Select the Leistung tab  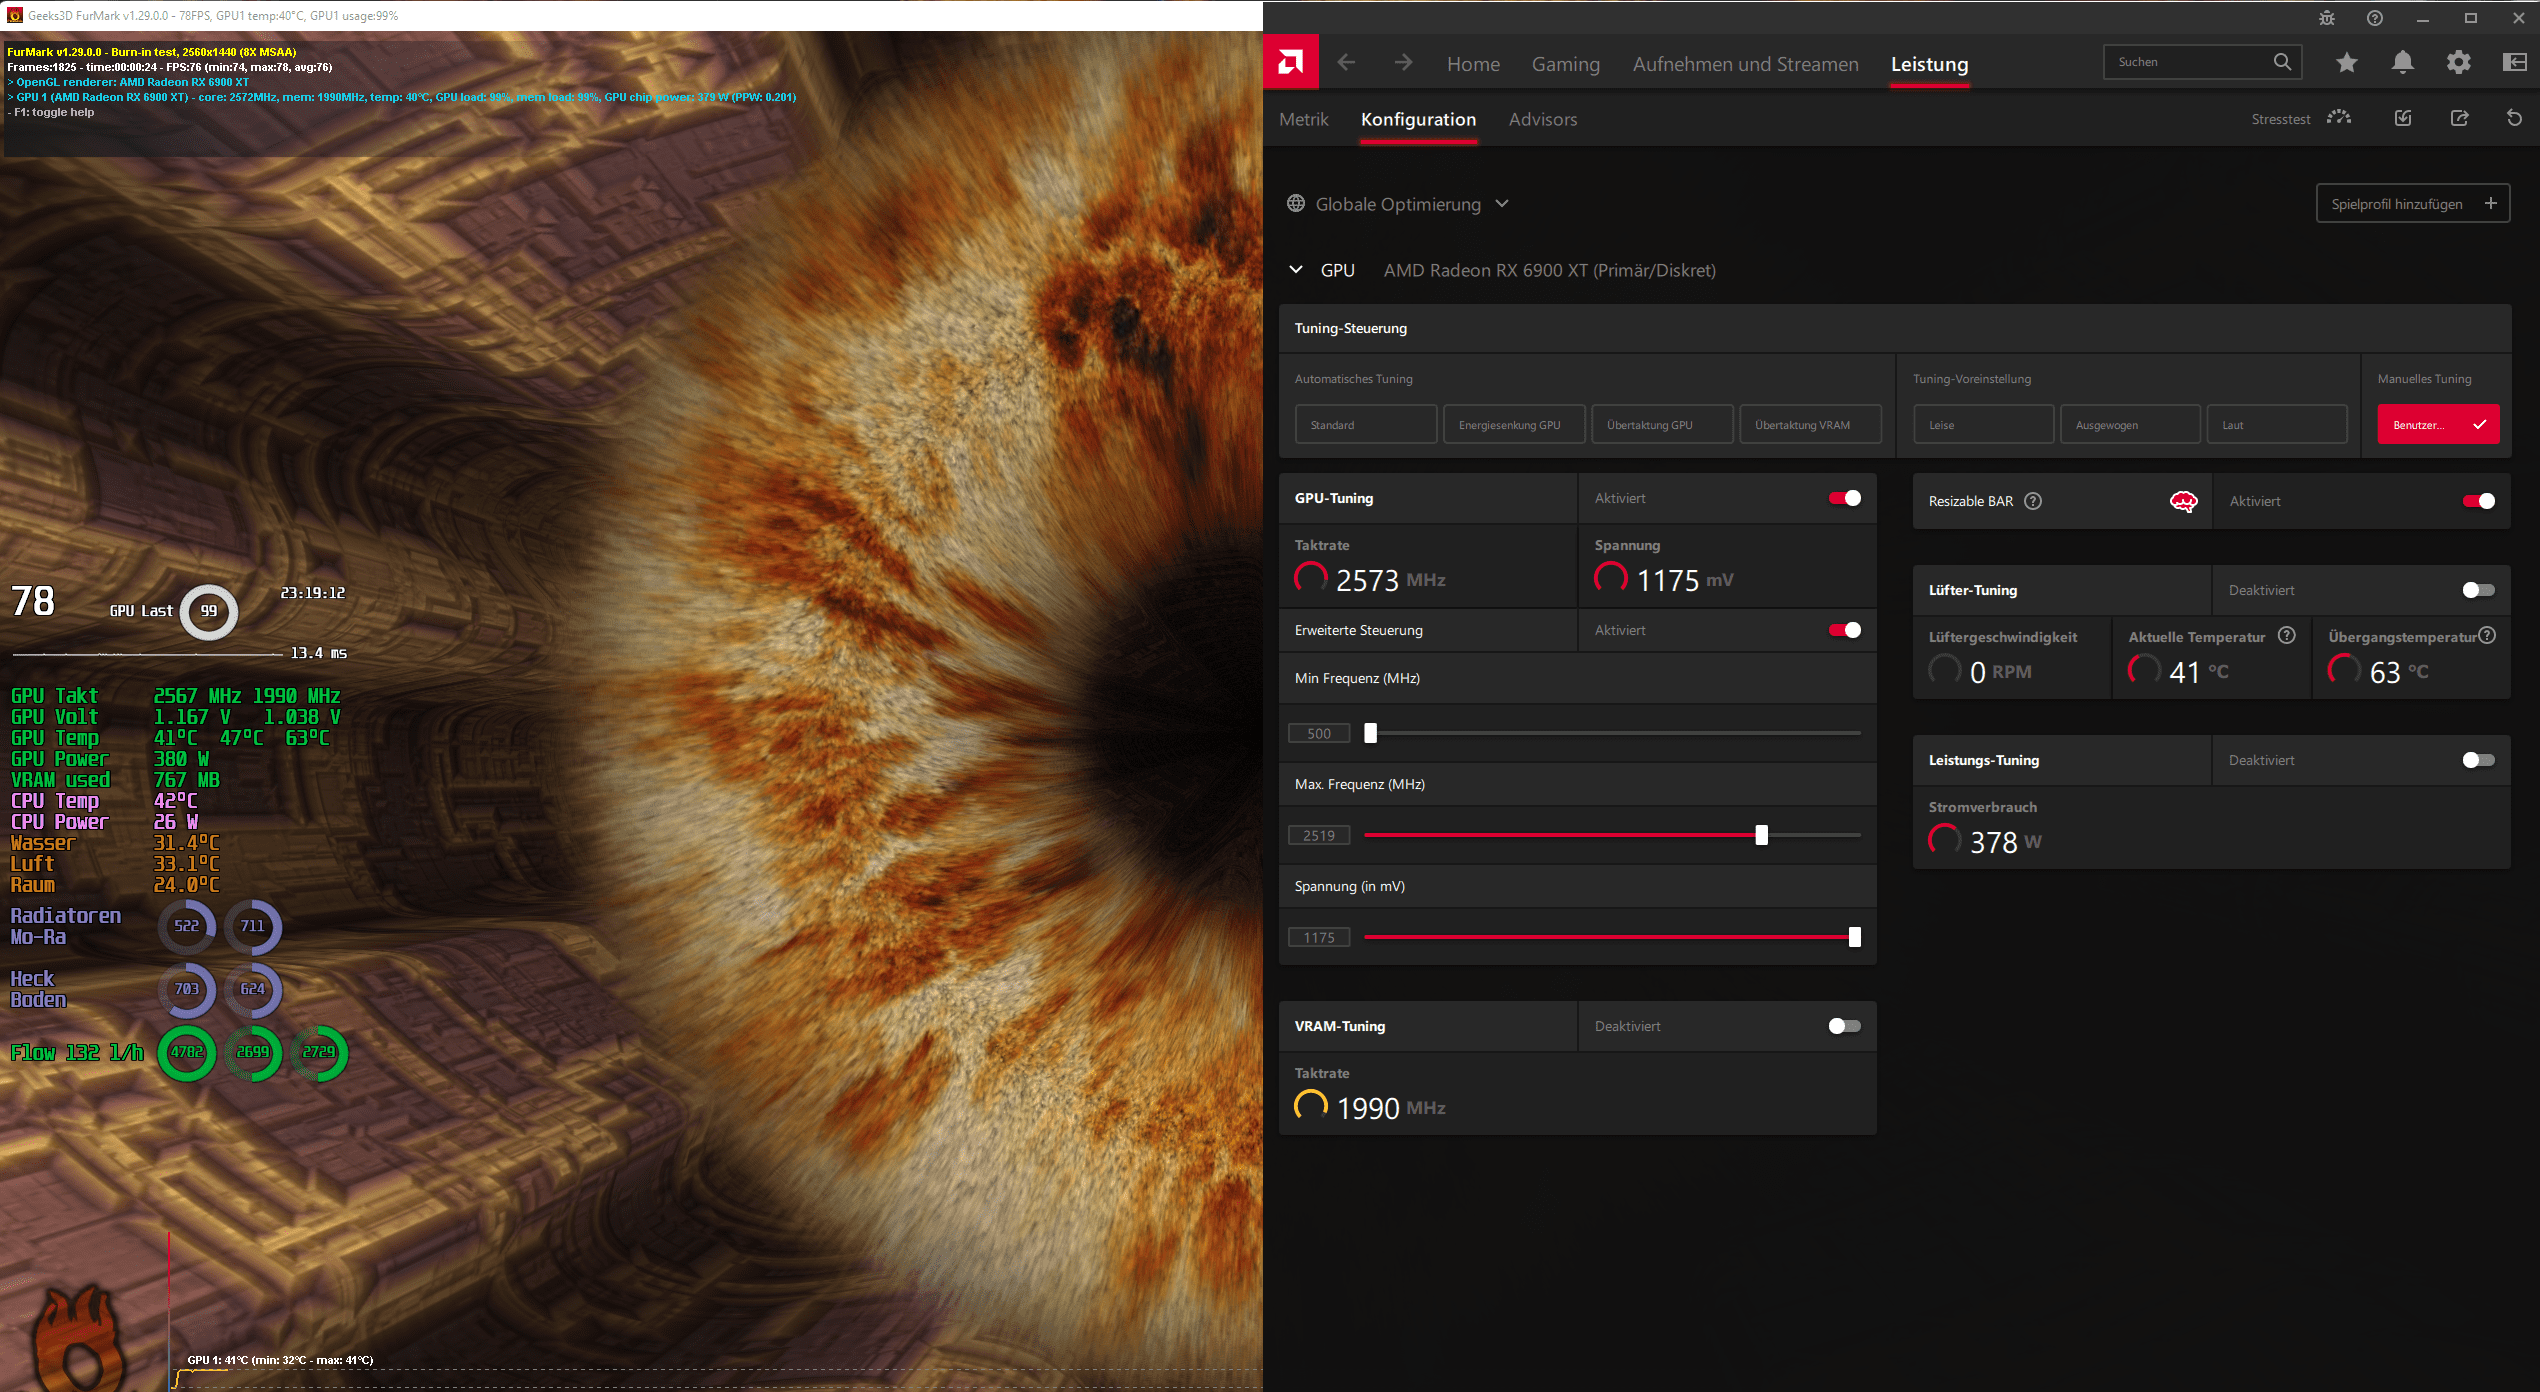click(1929, 64)
